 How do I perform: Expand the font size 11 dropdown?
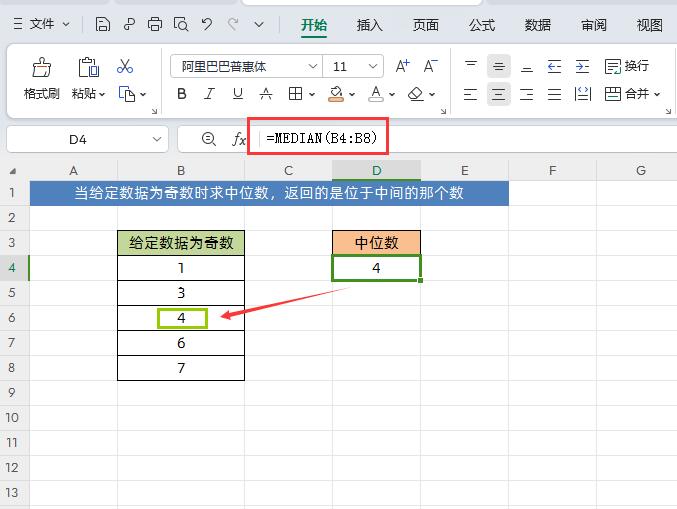(x=373, y=66)
